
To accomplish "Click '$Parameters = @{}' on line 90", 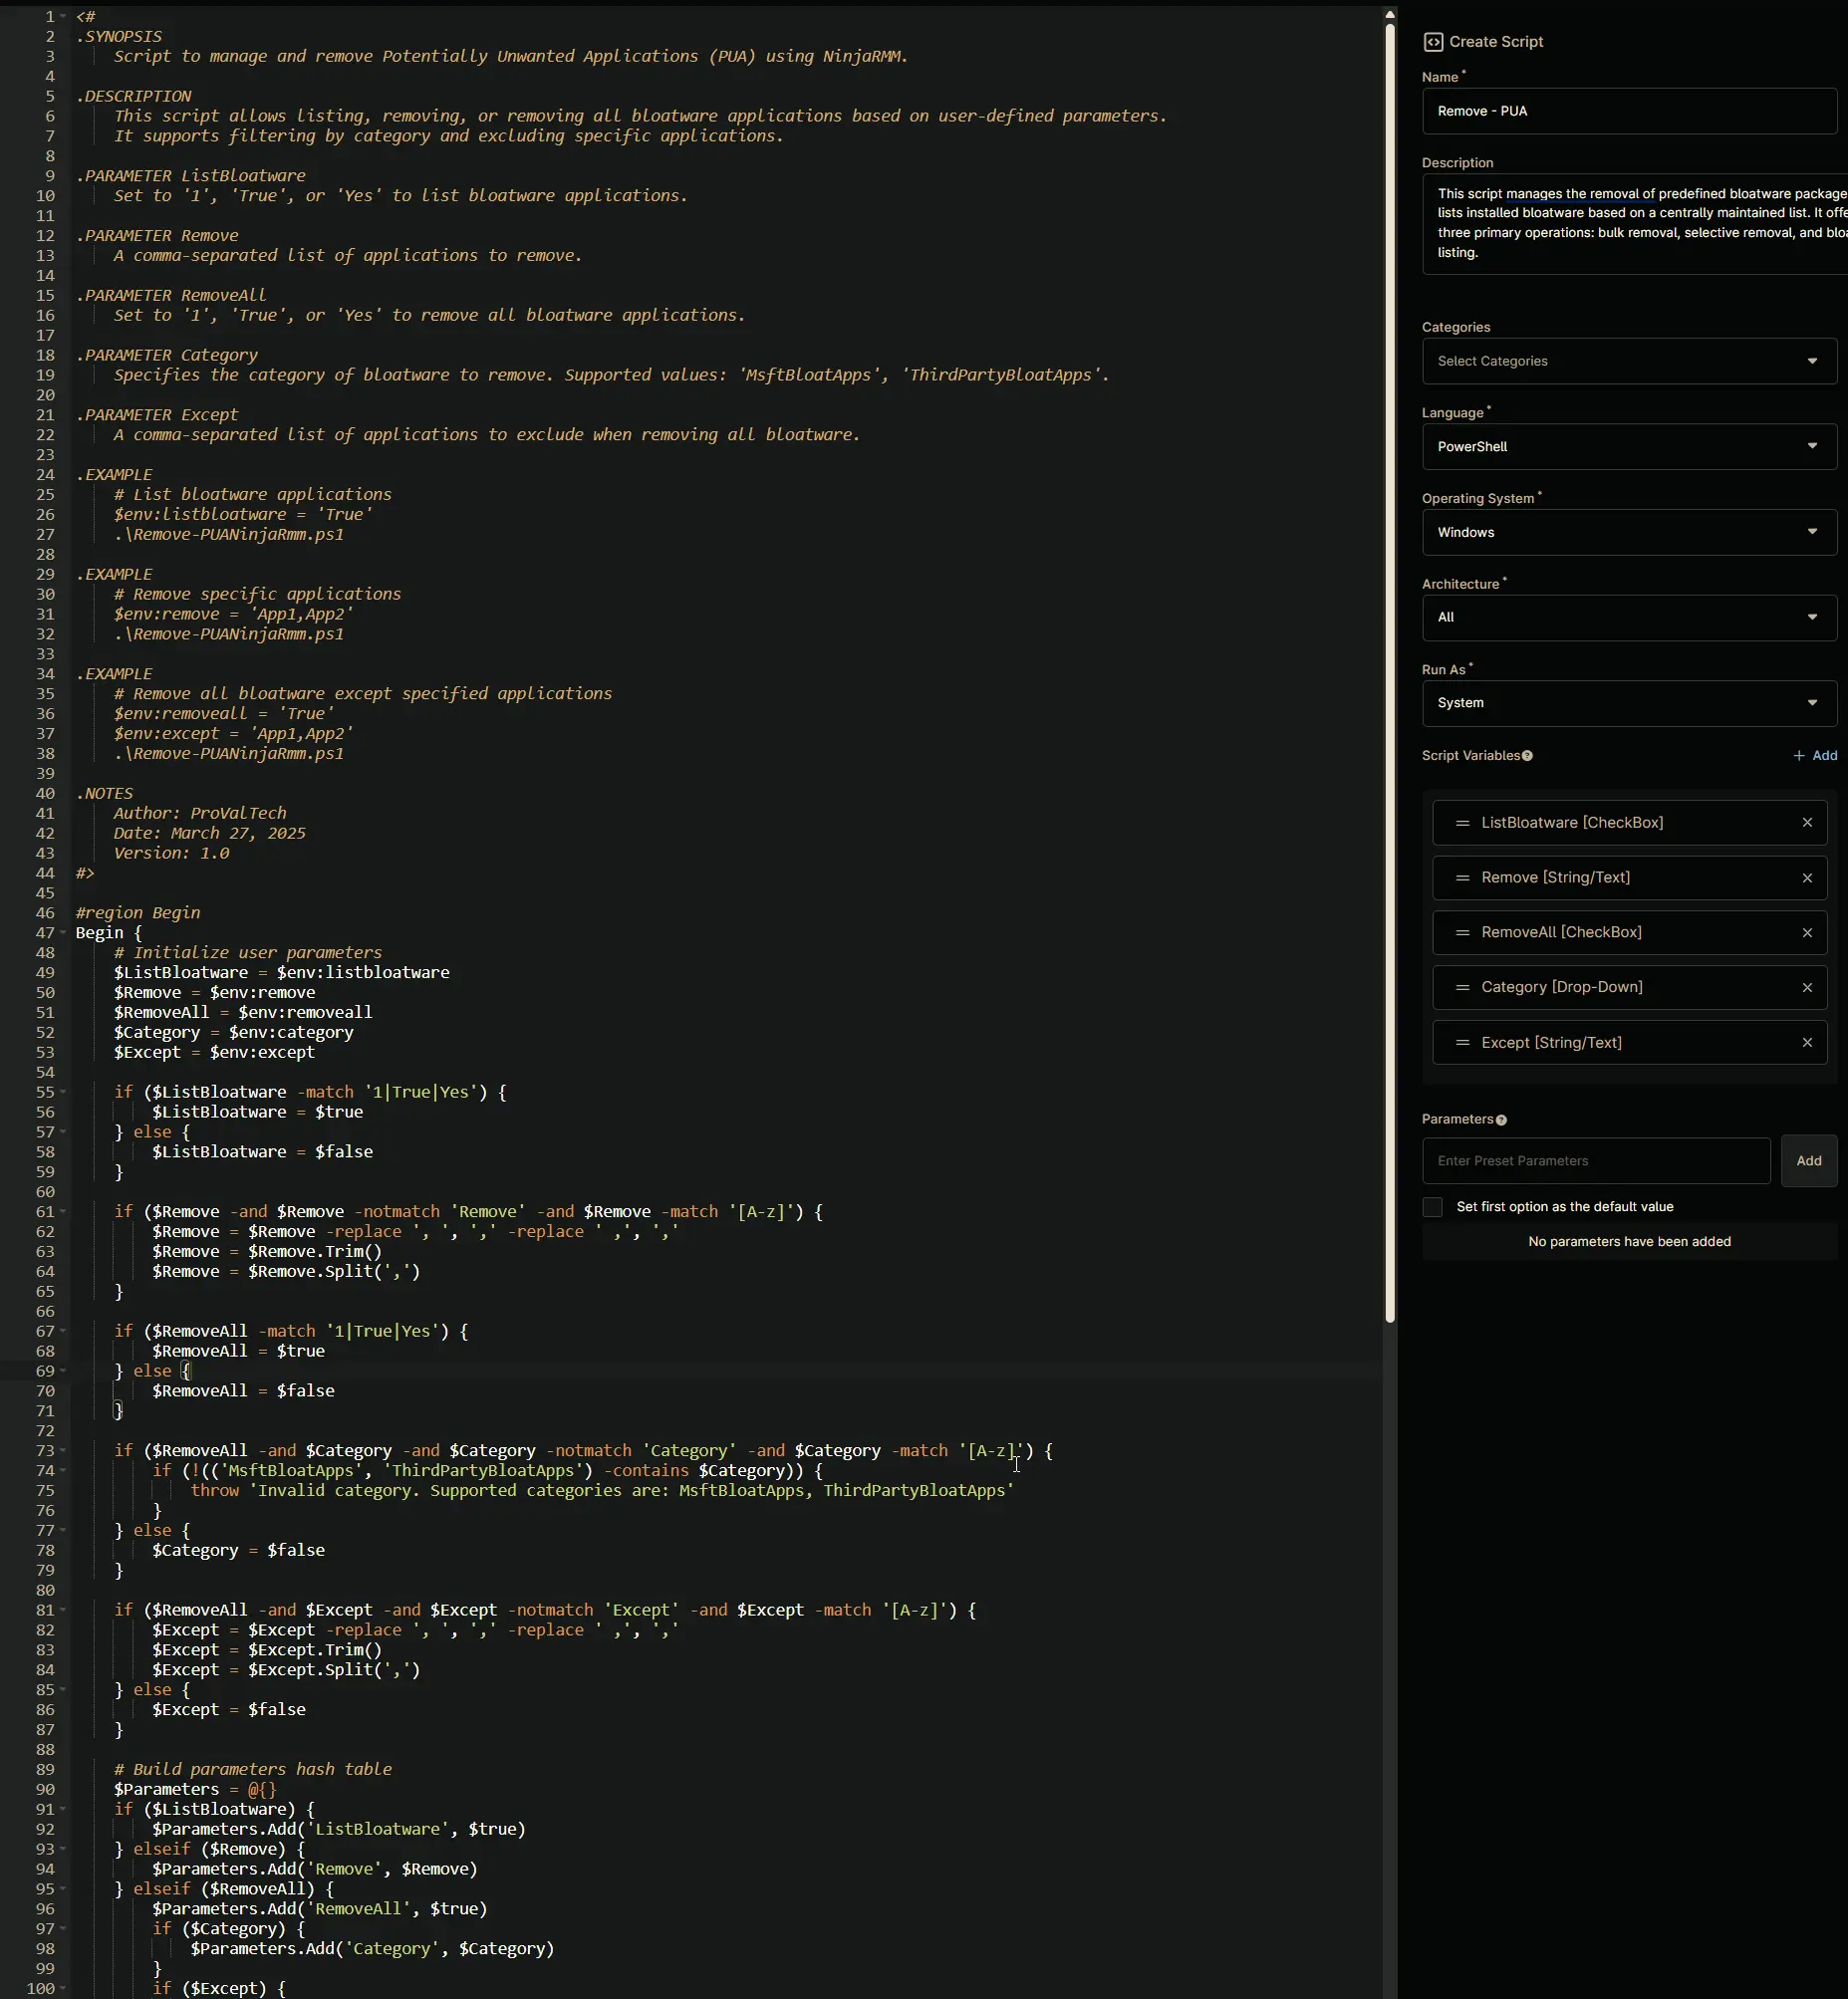I will coord(195,1789).
